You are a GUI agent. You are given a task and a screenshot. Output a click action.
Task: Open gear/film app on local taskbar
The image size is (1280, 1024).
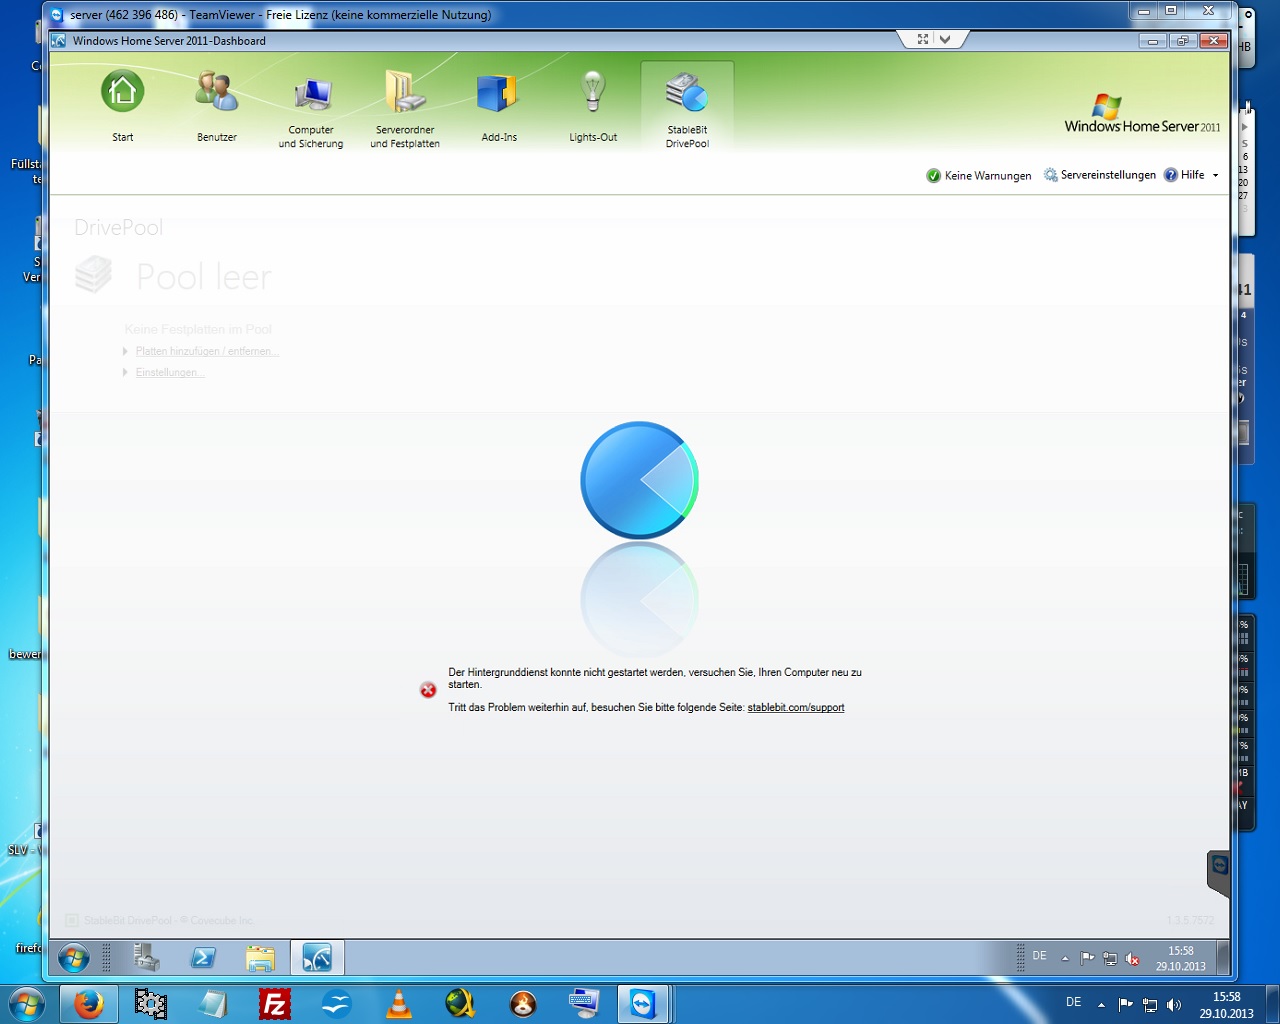pos(151,1004)
